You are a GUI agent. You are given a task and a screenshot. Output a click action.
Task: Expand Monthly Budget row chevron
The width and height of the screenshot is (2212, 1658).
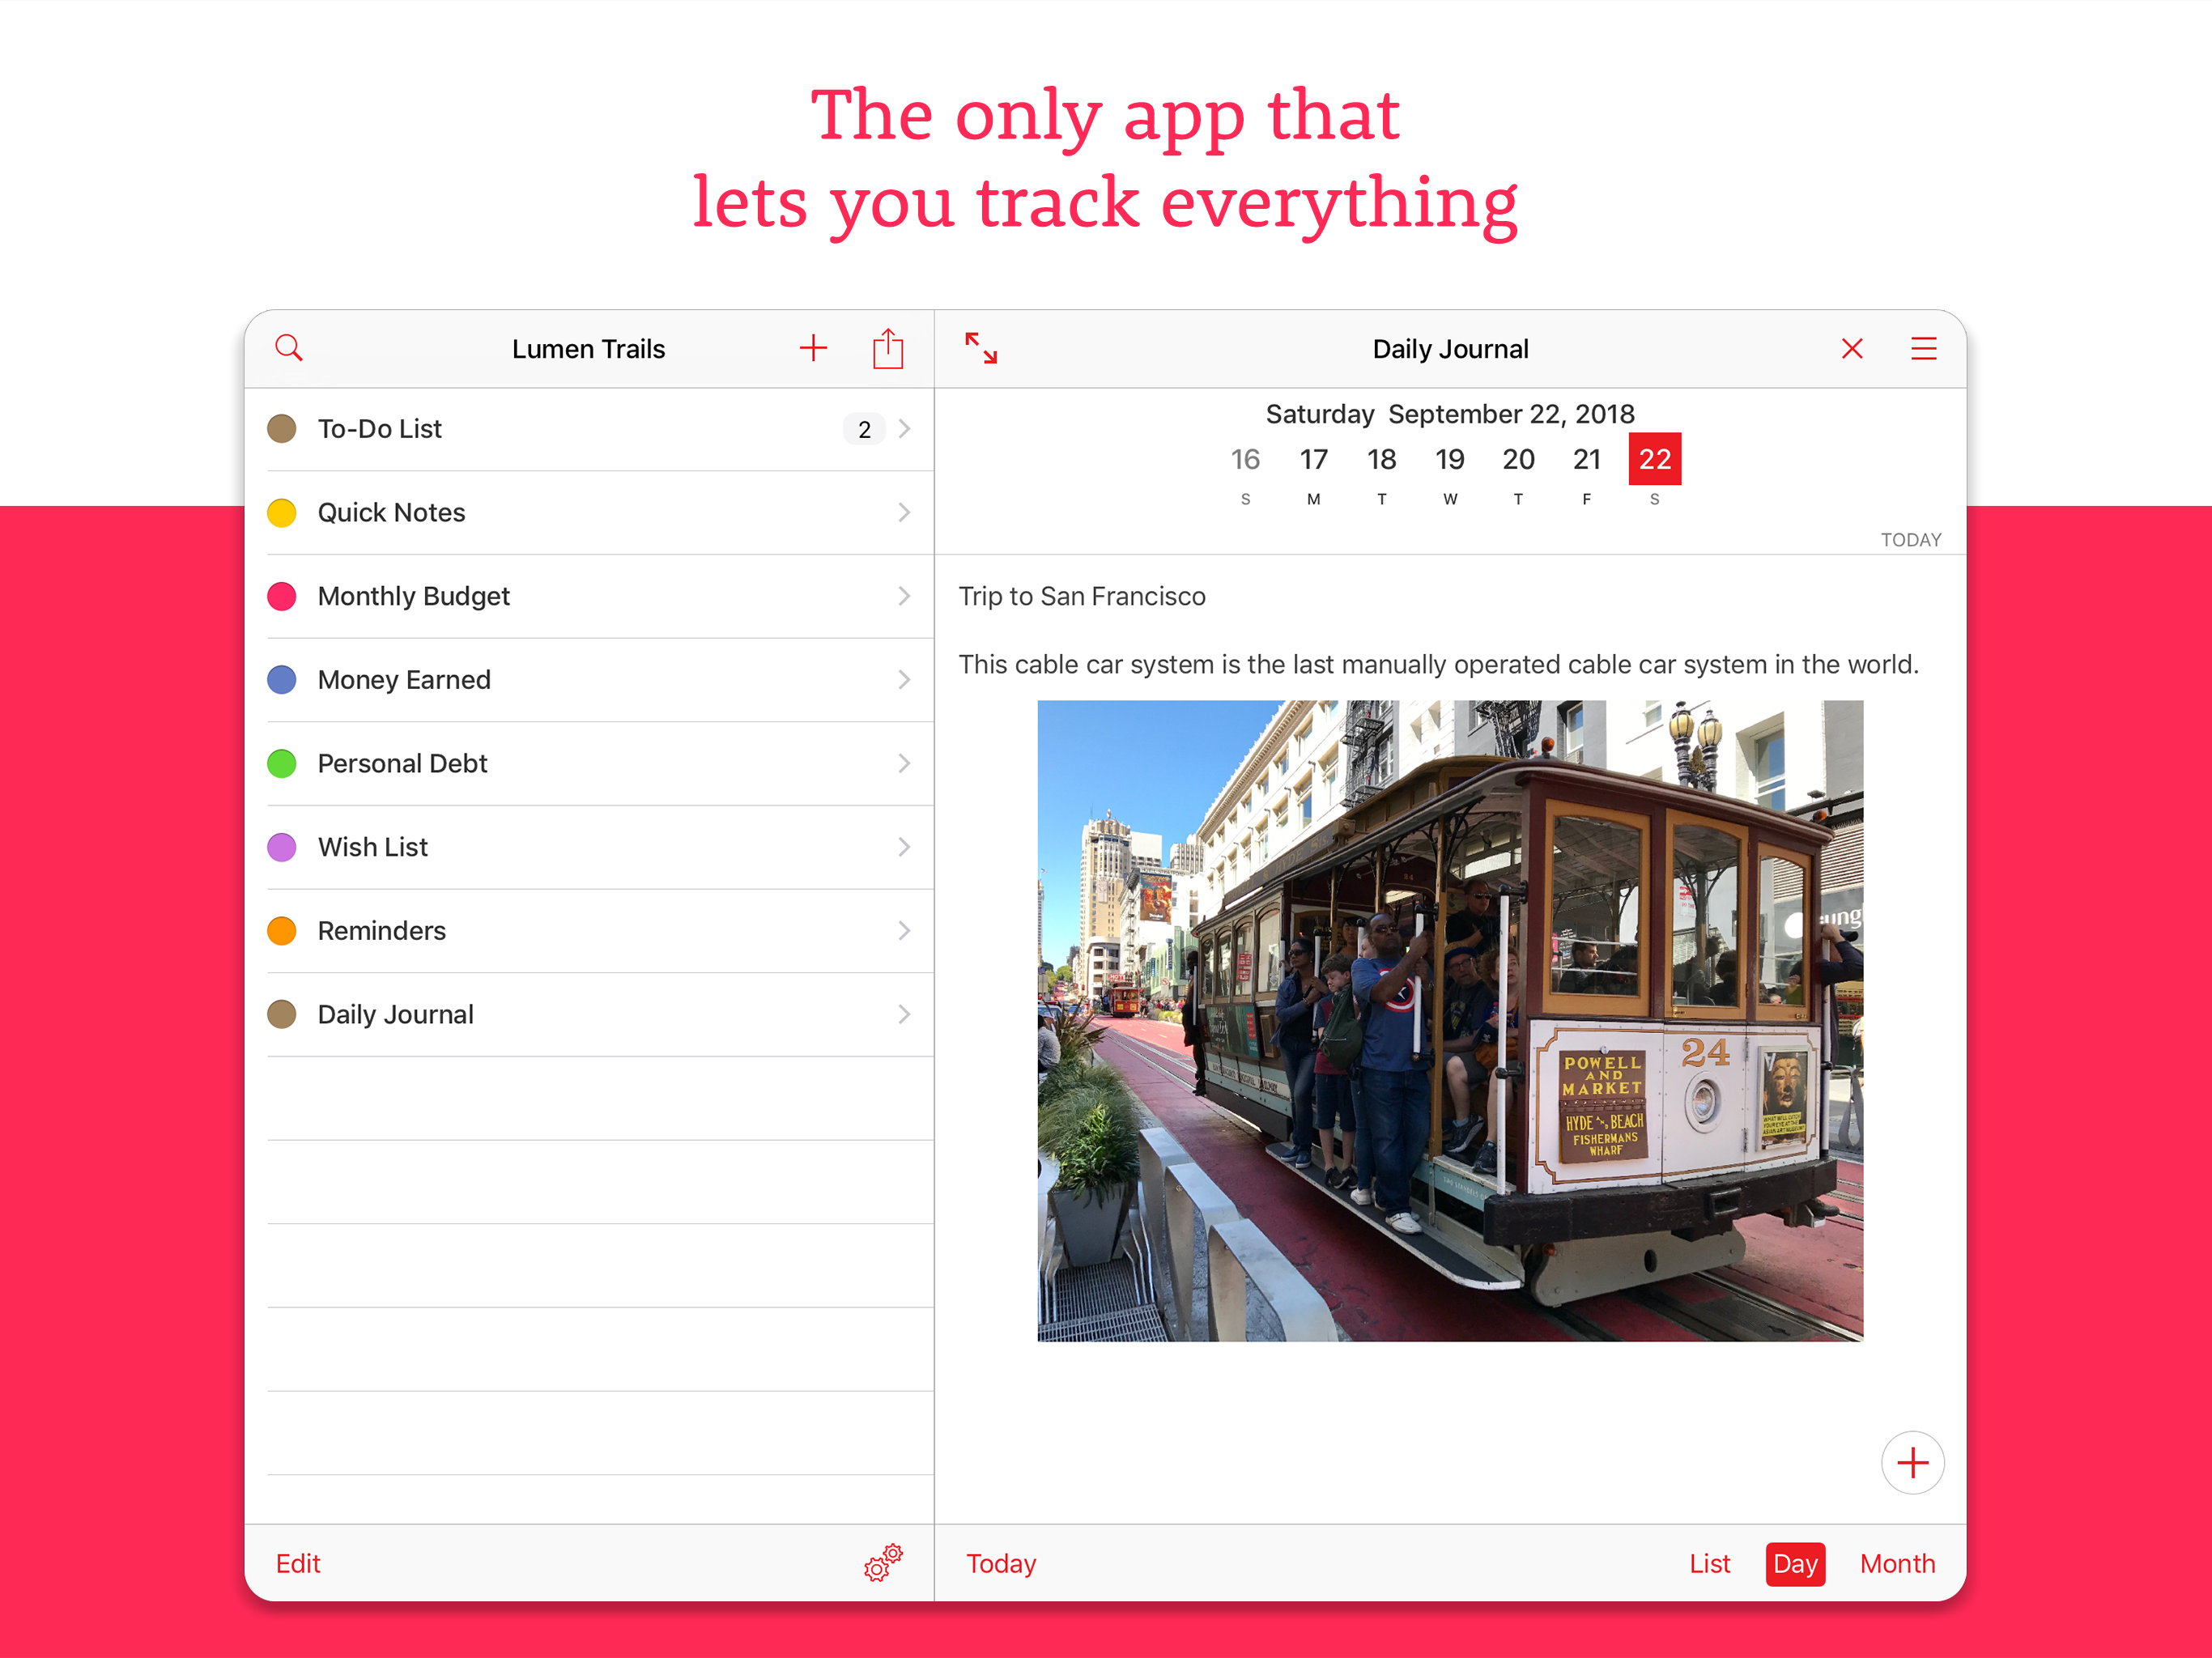904,596
